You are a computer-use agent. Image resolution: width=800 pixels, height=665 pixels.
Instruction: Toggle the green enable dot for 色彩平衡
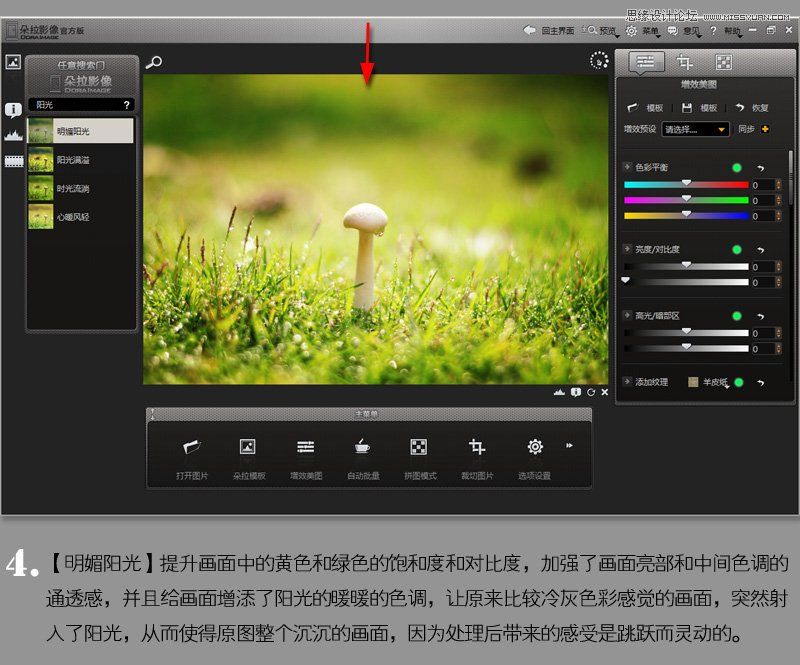(x=738, y=168)
